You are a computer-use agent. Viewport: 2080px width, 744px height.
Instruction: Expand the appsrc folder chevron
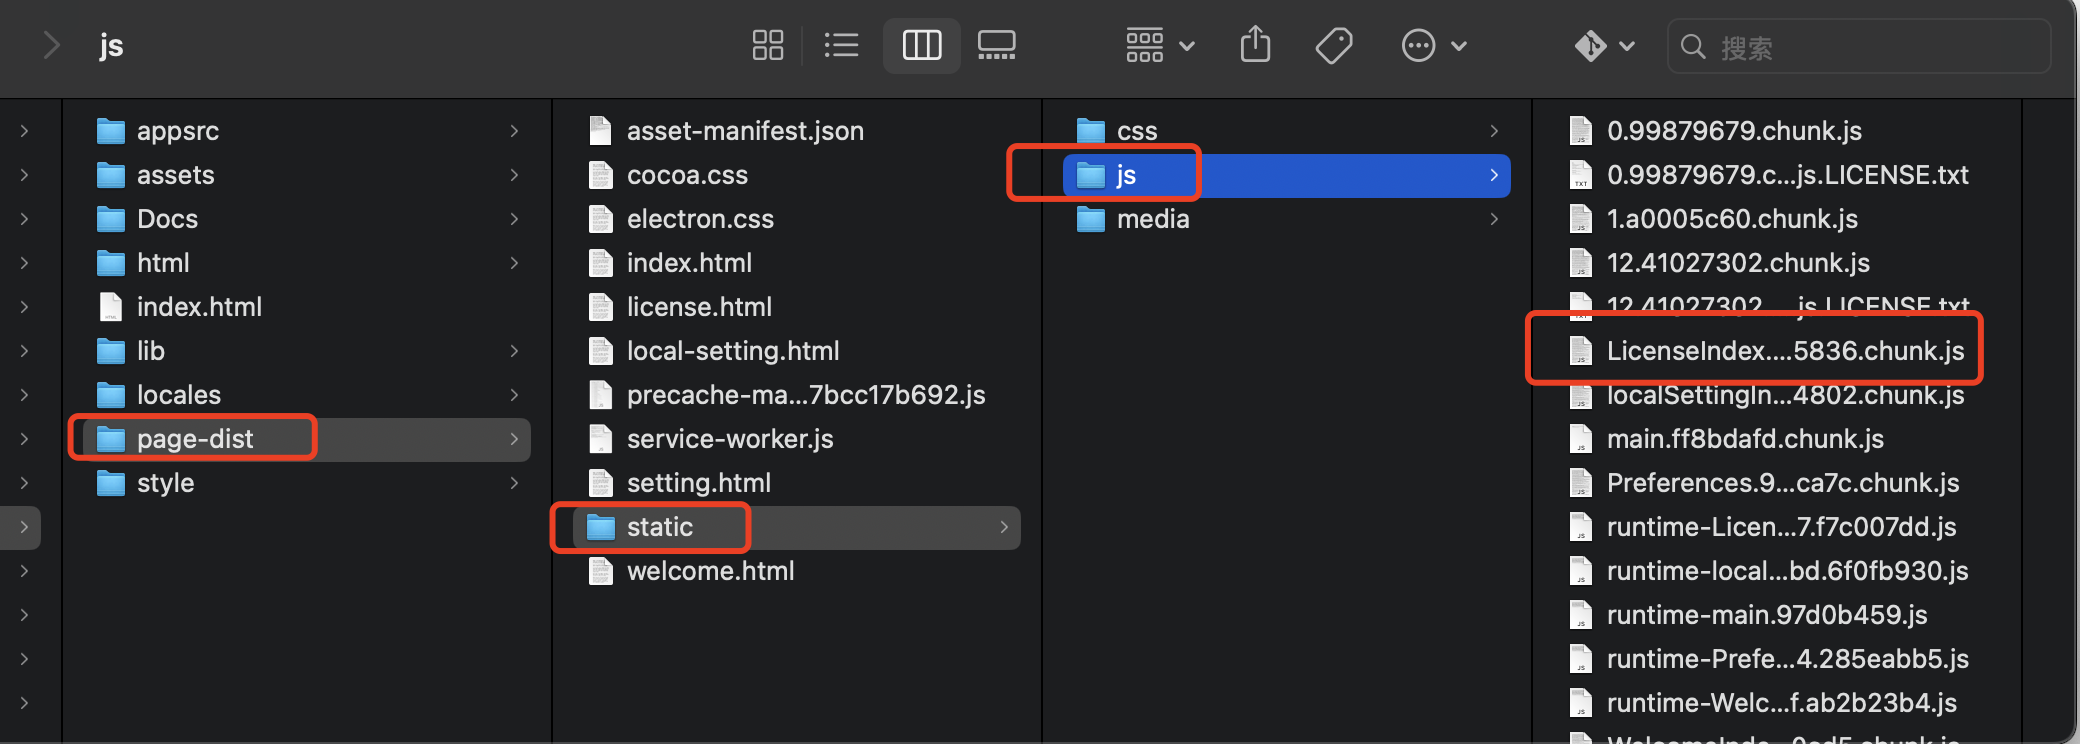pyautogui.click(x=514, y=131)
